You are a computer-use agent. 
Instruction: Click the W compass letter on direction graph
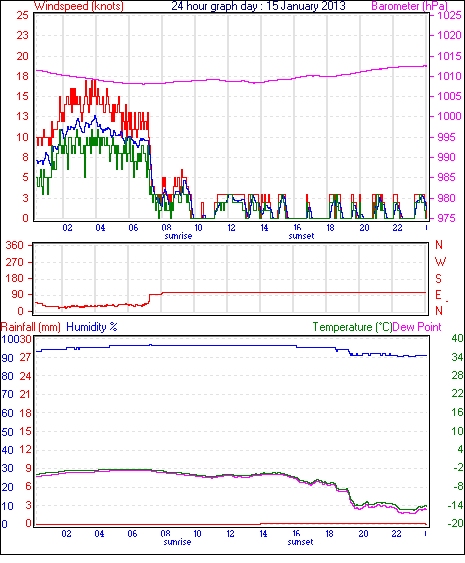tap(440, 262)
